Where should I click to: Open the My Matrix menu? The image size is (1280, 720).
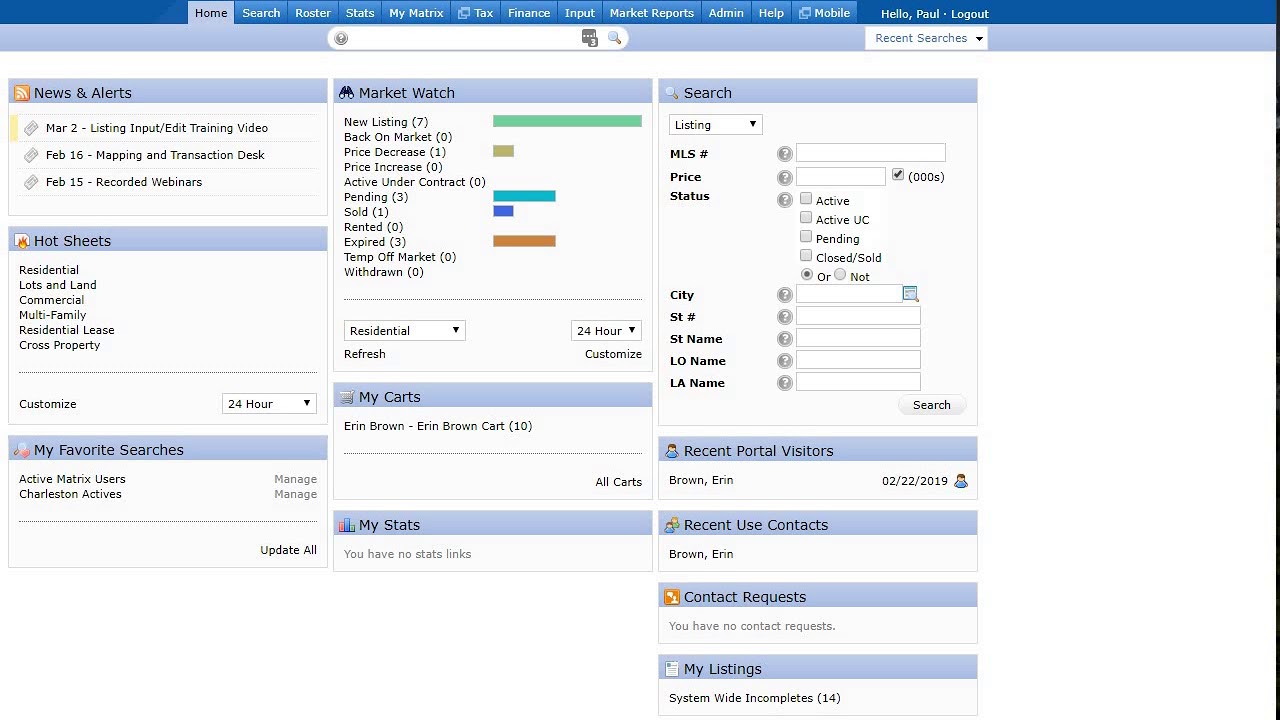click(416, 13)
